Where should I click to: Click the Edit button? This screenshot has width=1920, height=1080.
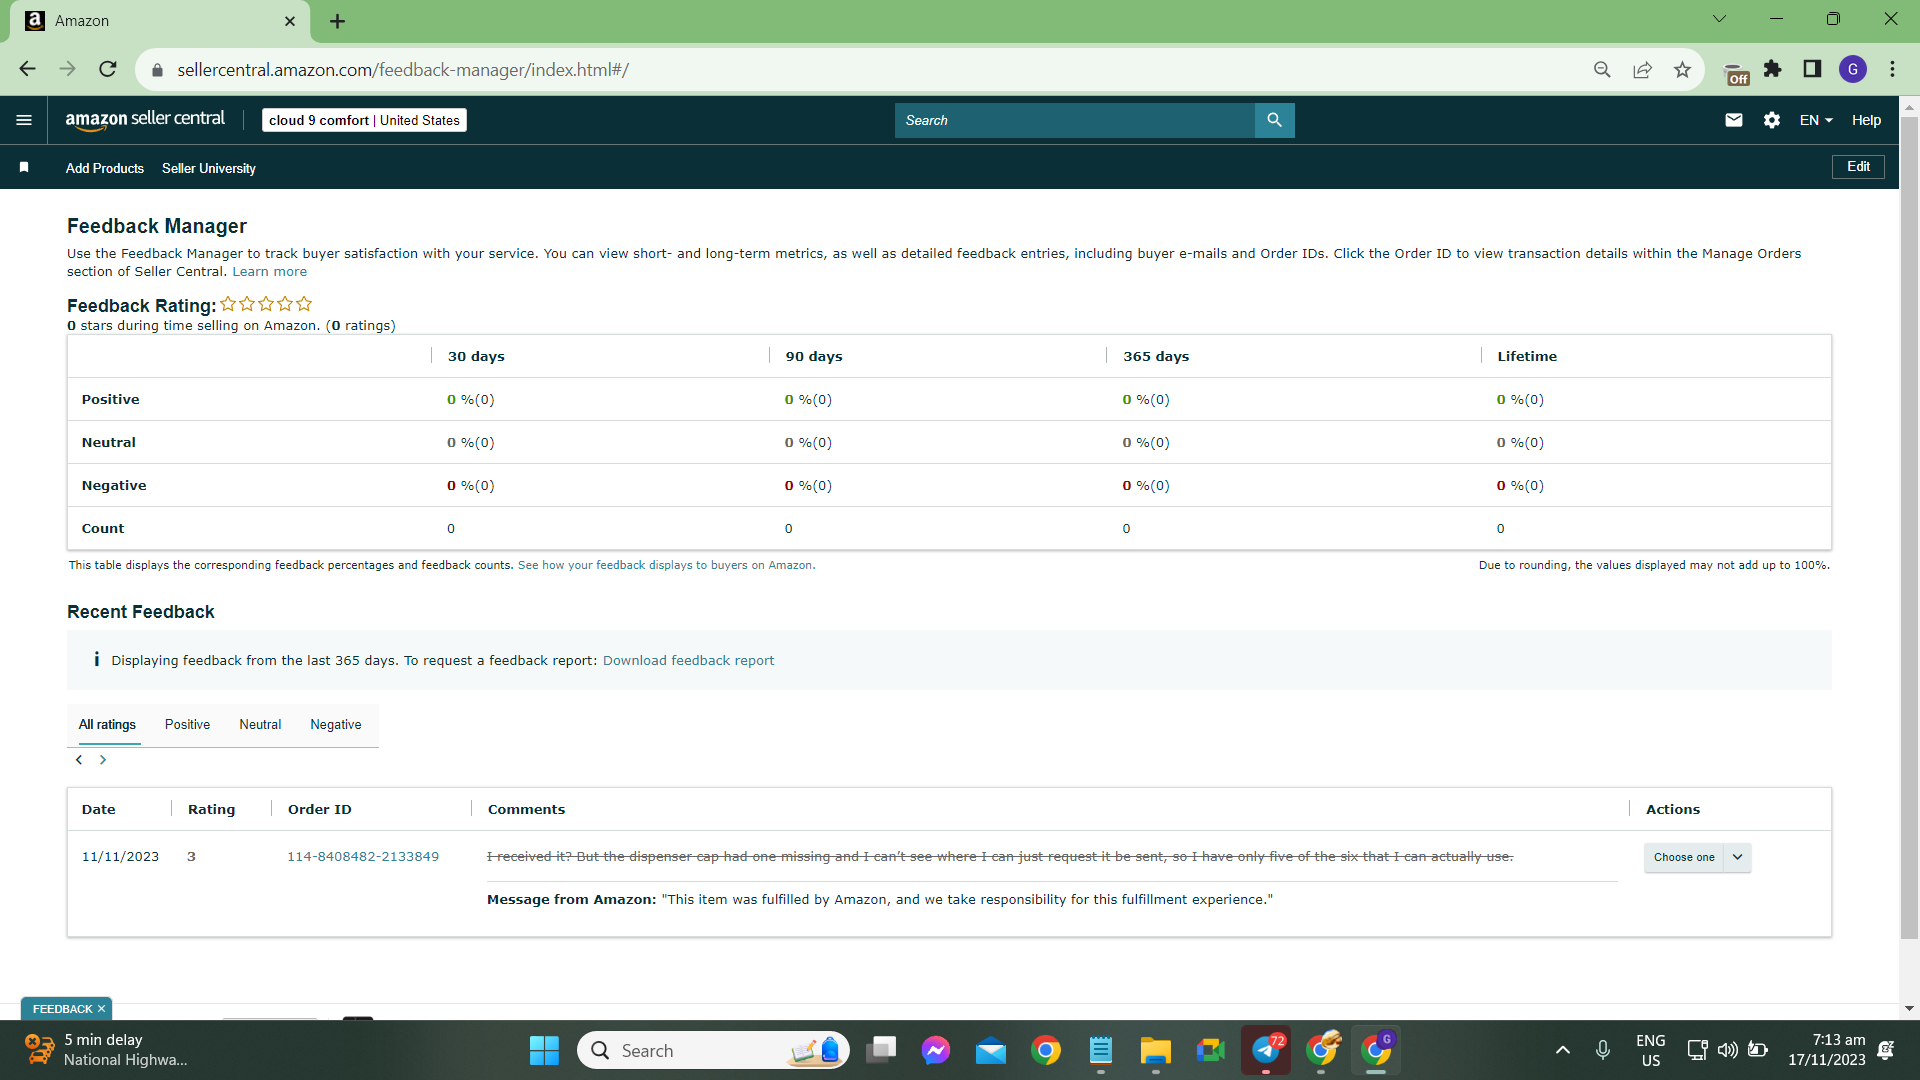1858,167
